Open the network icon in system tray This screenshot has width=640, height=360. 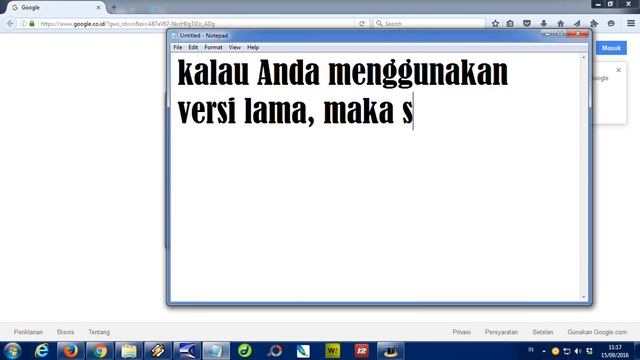(567, 351)
